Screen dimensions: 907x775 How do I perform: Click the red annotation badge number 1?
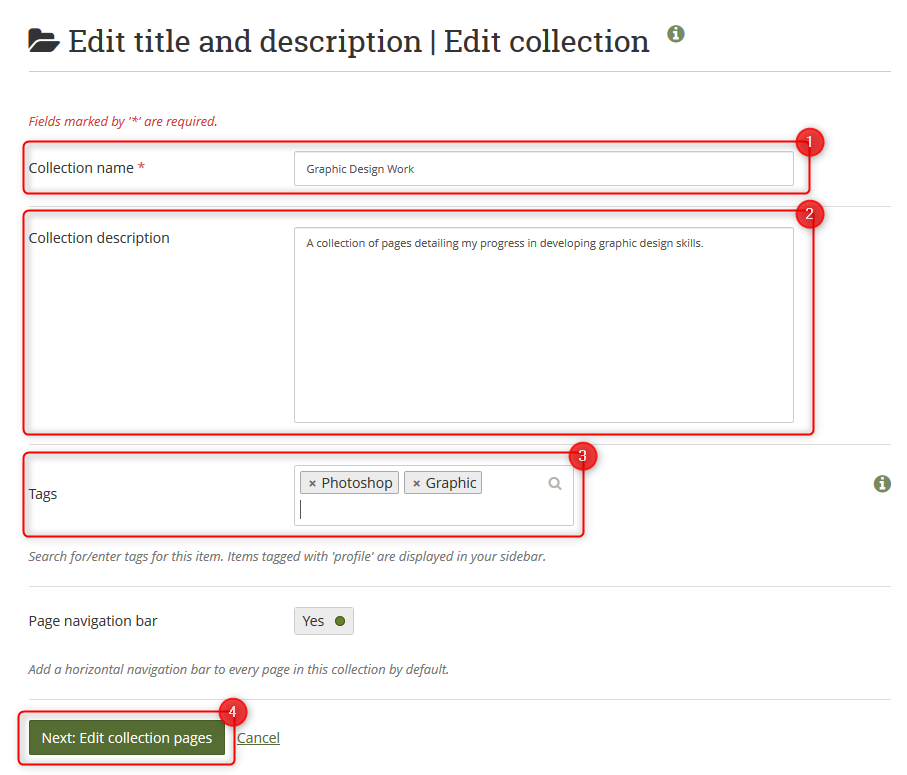point(809,142)
